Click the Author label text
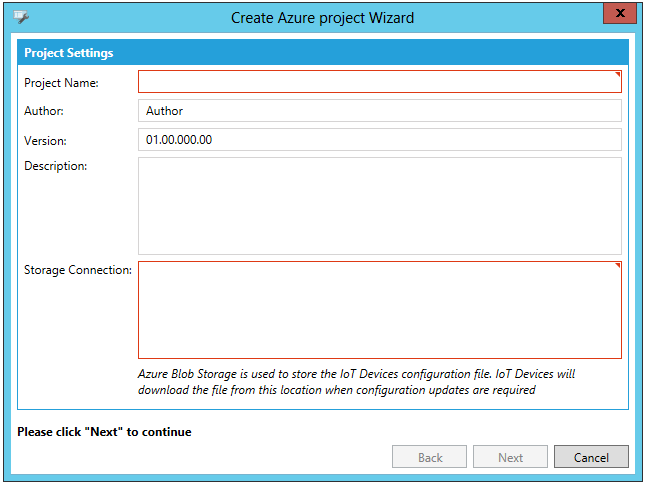 (44, 111)
